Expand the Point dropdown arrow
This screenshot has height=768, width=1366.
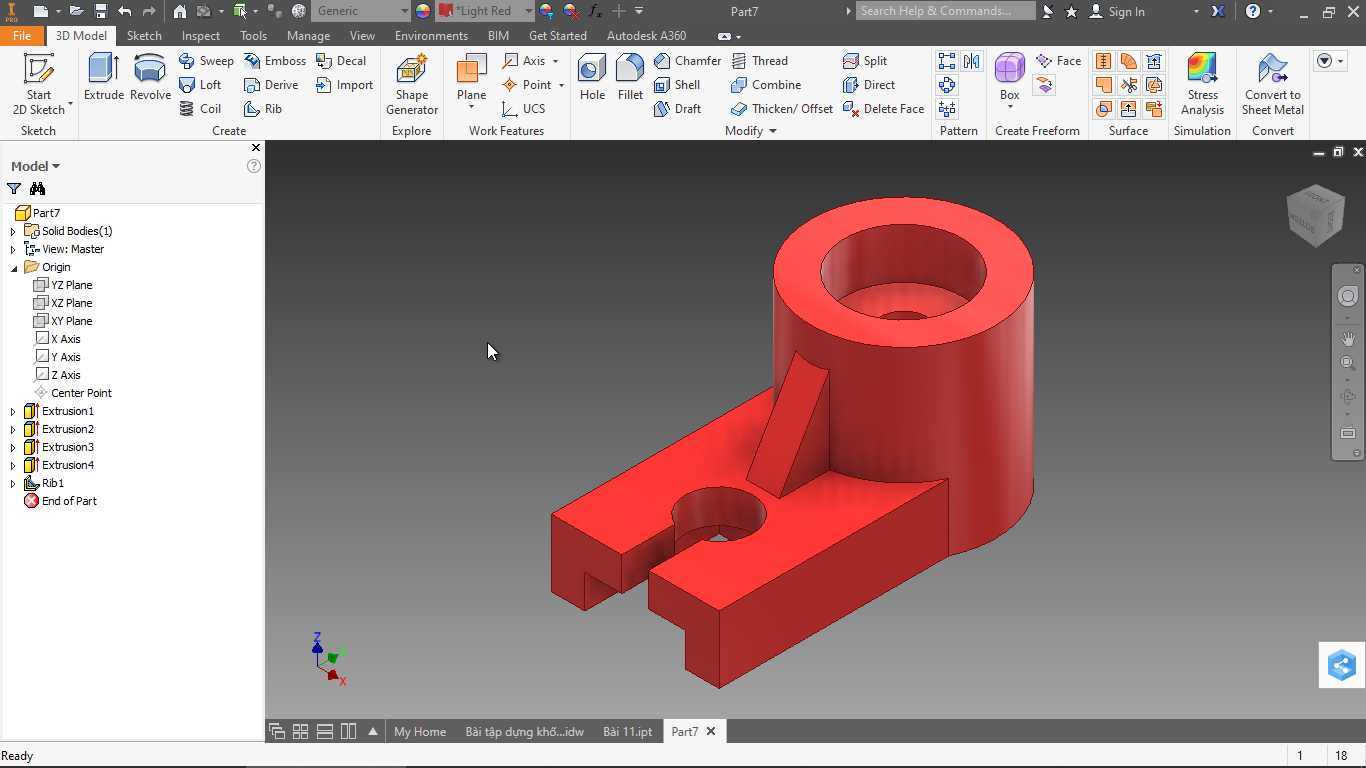(x=561, y=85)
